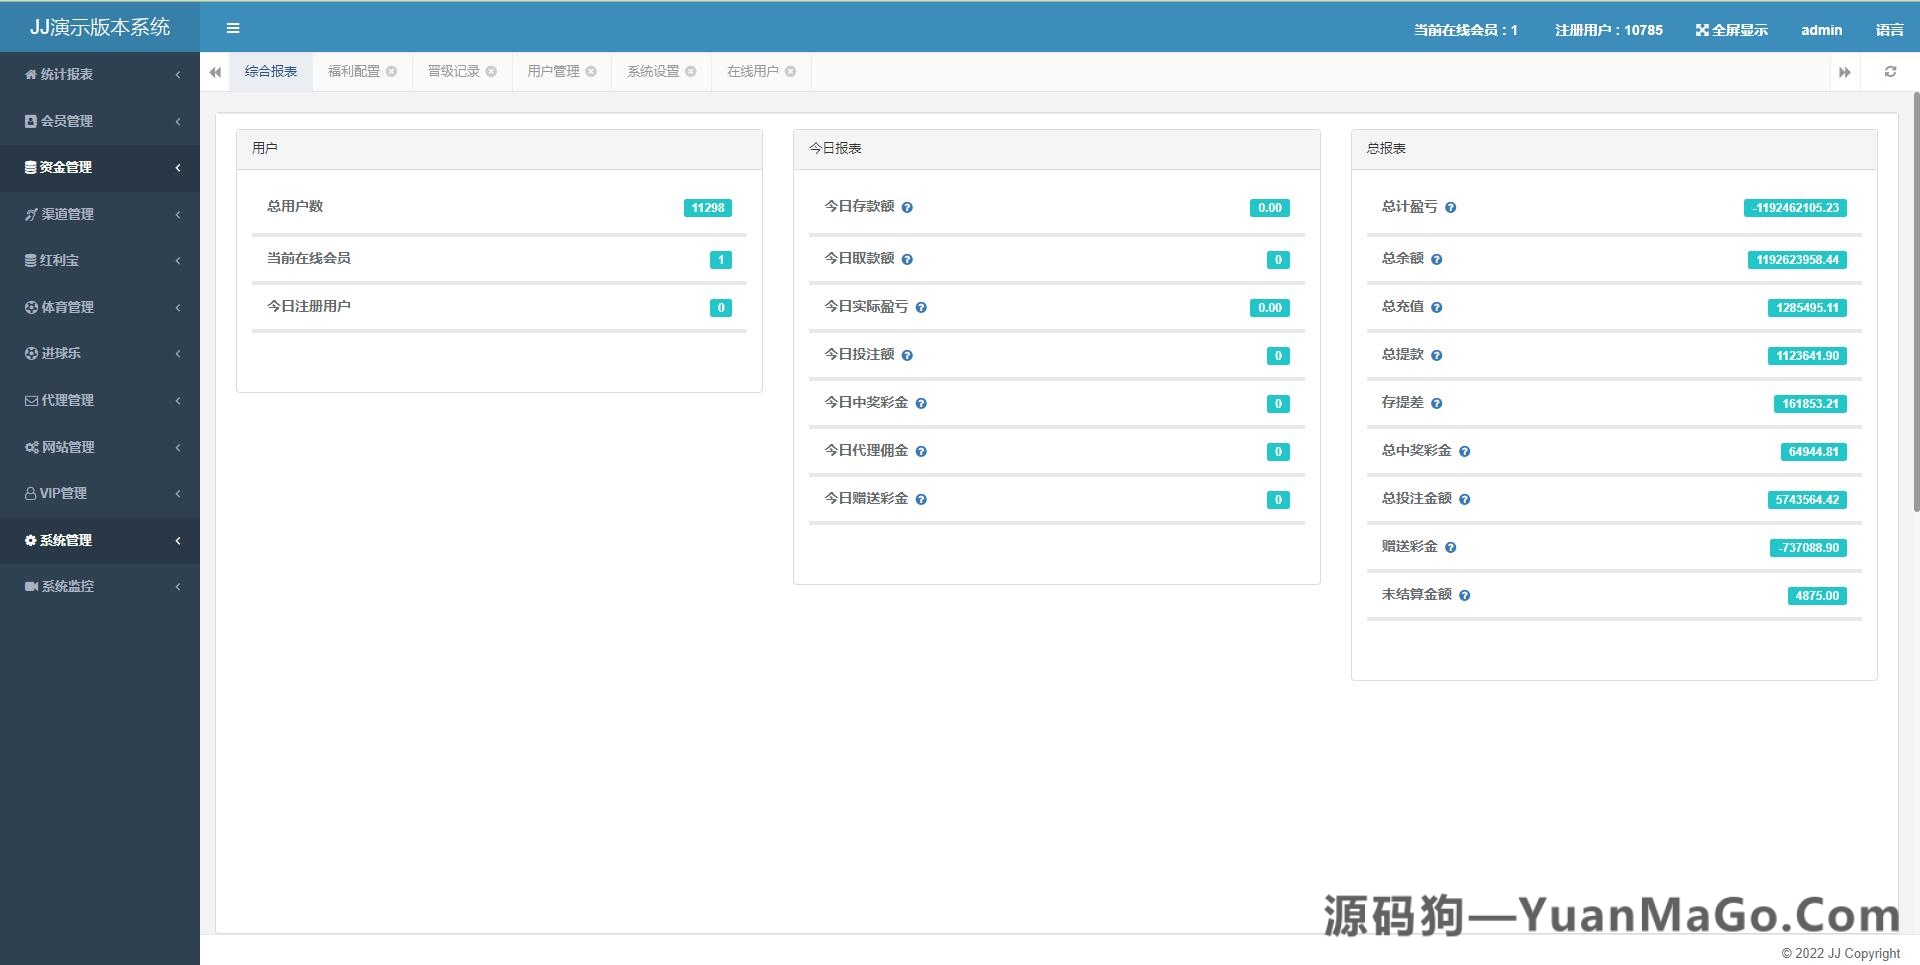Switch to the 用户管理 tab
Screen dimensions: 1920x965
point(552,71)
